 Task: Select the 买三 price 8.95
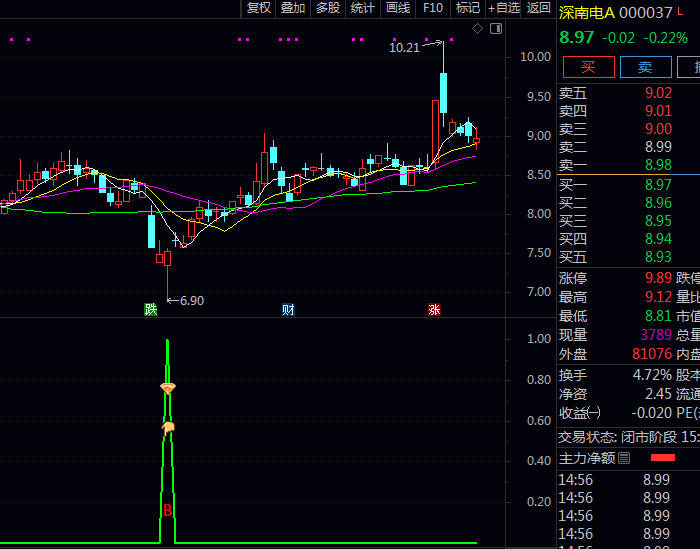(658, 221)
